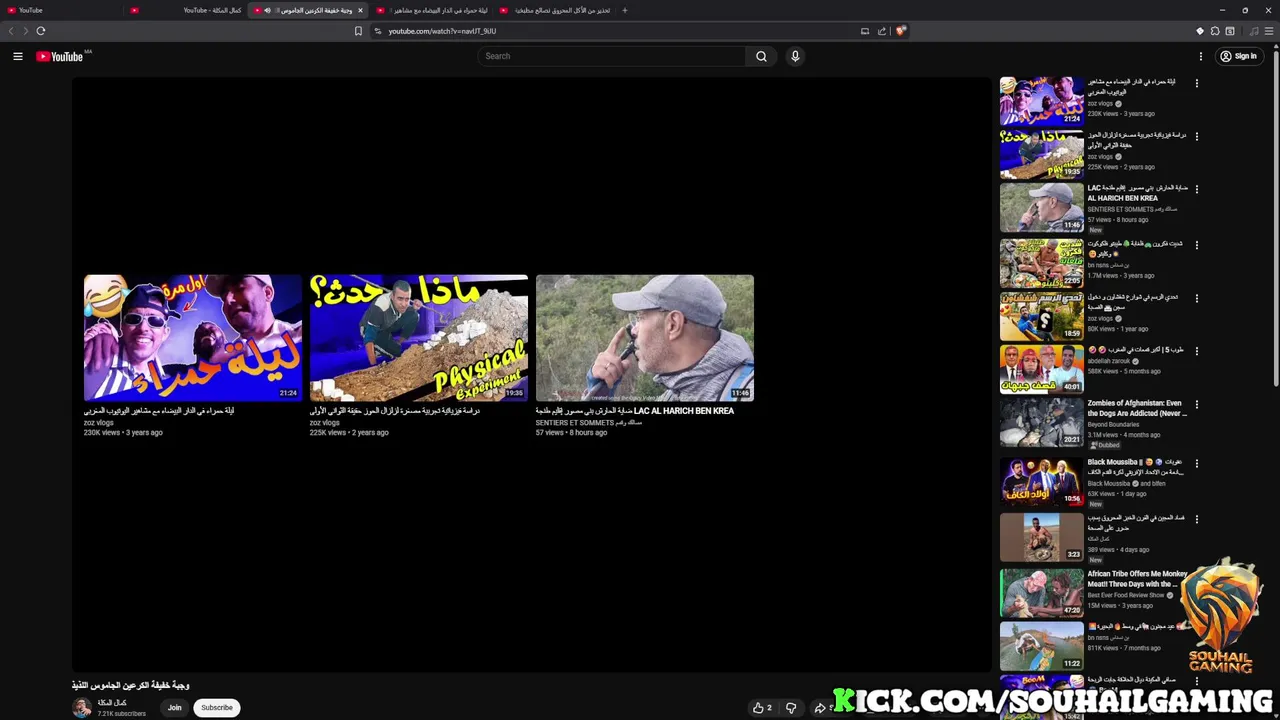This screenshot has height=720, width=1280.
Task: Click the Subscribe button
Action: 216,708
